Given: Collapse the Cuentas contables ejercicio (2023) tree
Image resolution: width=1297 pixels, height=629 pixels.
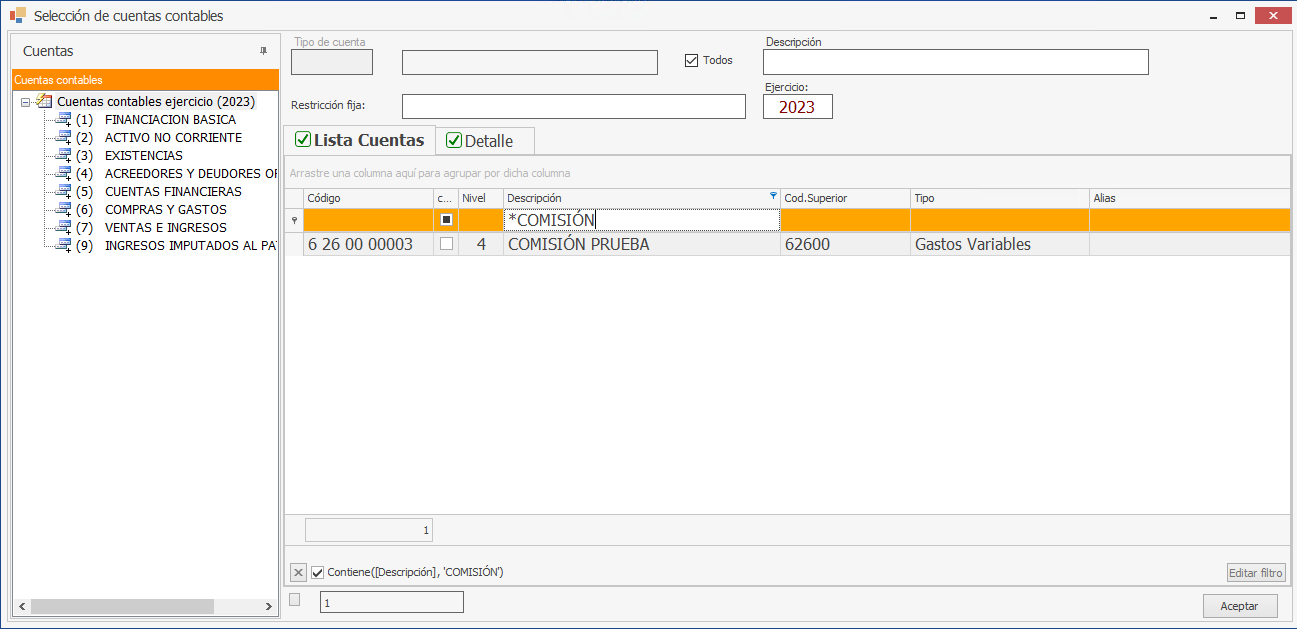Looking at the screenshot, I should [25, 102].
